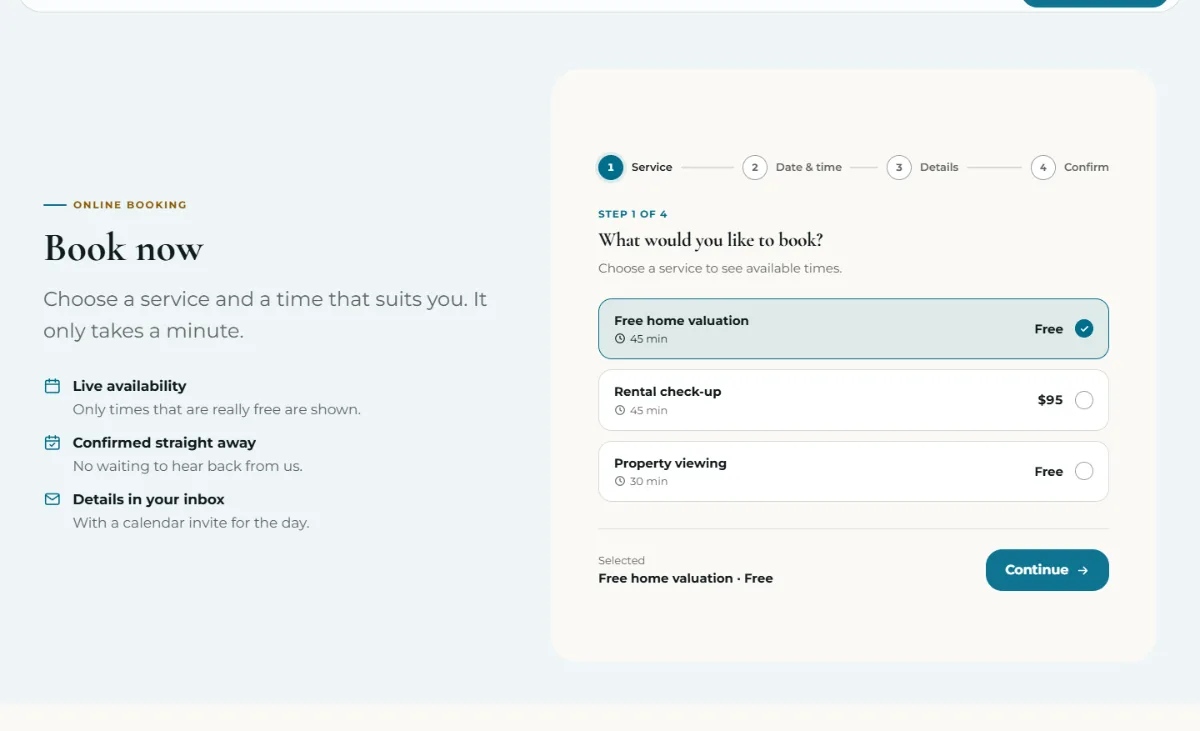The width and height of the screenshot is (1200, 731).
Task: Click 'No waiting to hear back from us.'
Action: pyautogui.click(x=187, y=466)
